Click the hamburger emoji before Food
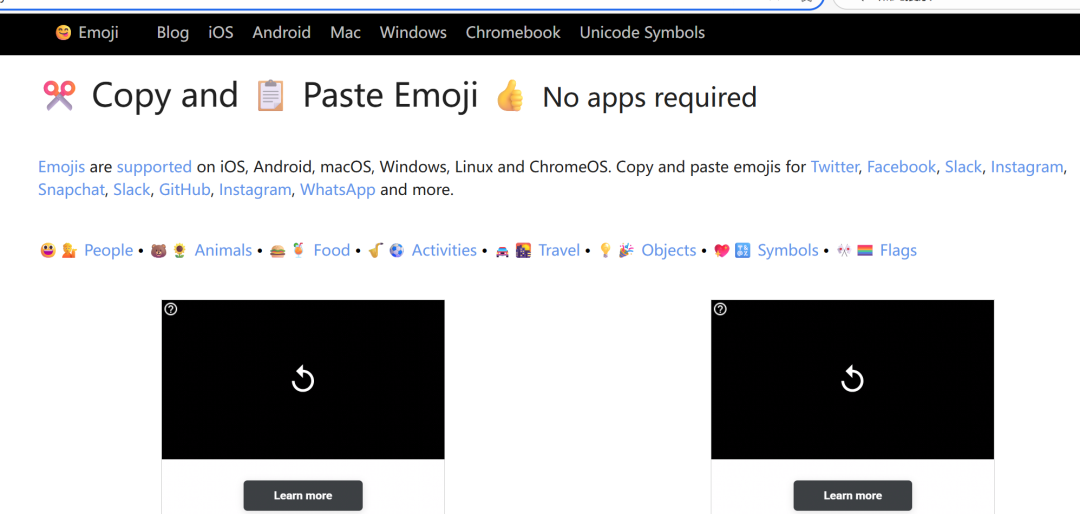Viewport: 1080px width, 514px height. tap(278, 251)
